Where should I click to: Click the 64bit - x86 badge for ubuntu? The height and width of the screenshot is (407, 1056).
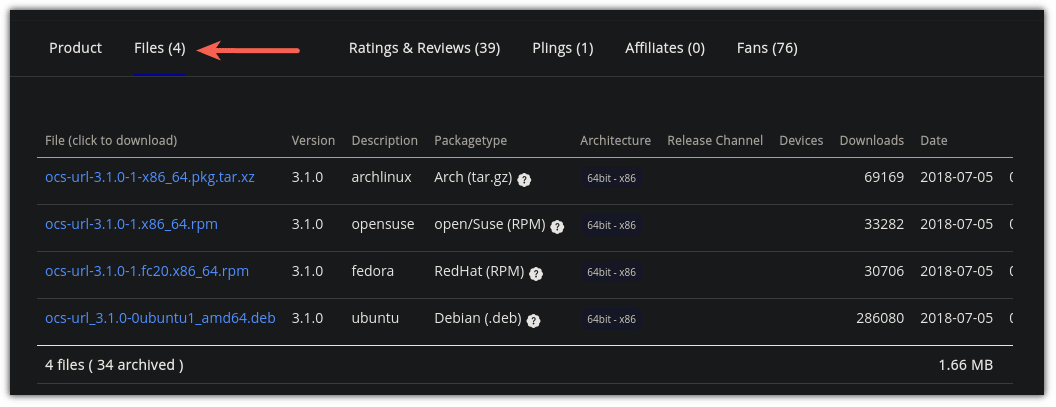(611, 319)
